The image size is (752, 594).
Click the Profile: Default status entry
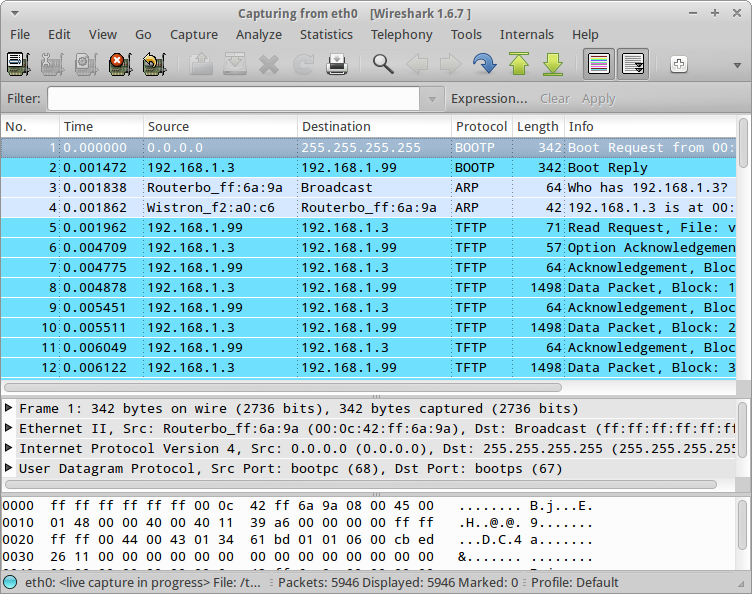(x=575, y=582)
